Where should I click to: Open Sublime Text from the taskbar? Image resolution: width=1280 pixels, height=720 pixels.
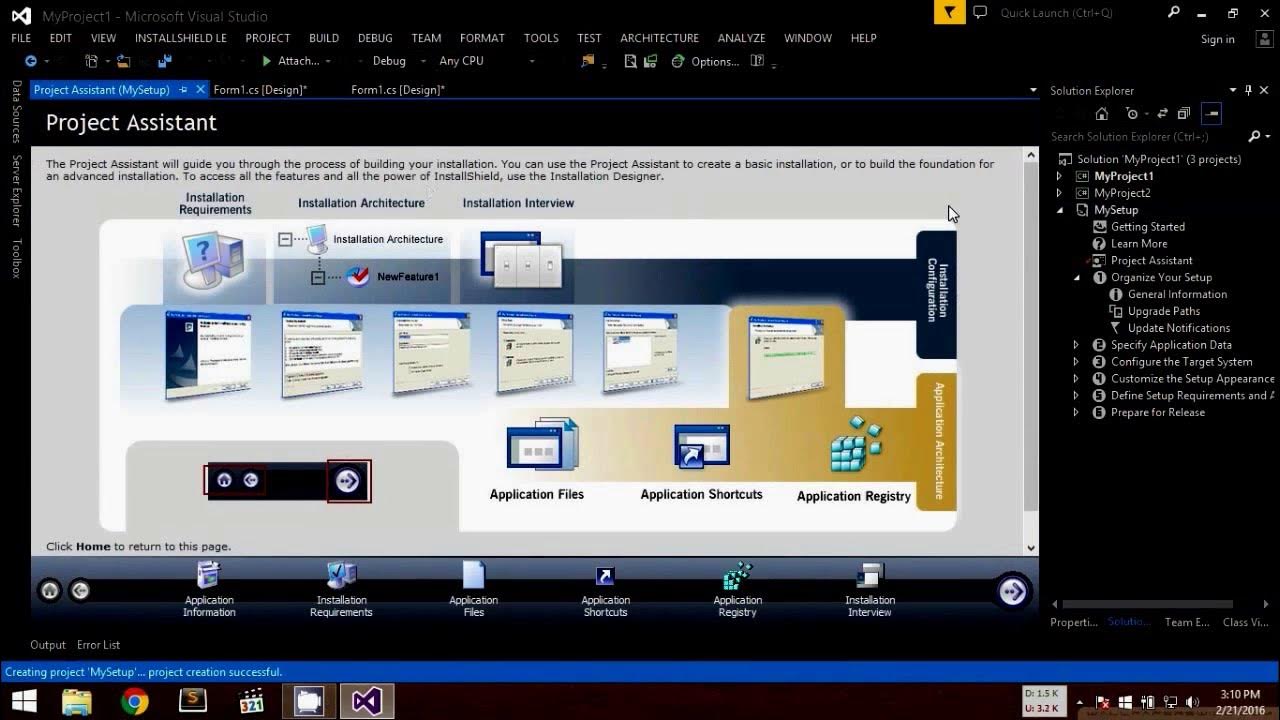(x=193, y=702)
